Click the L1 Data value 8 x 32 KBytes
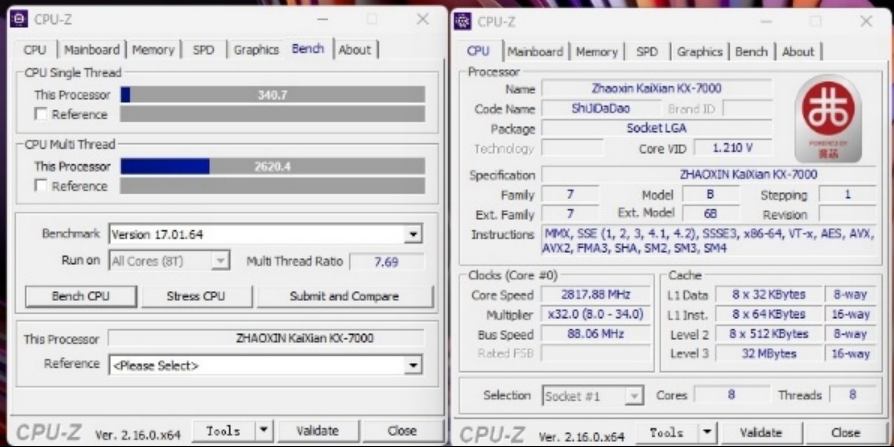Image resolution: width=894 pixels, height=447 pixels. (769, 295)
